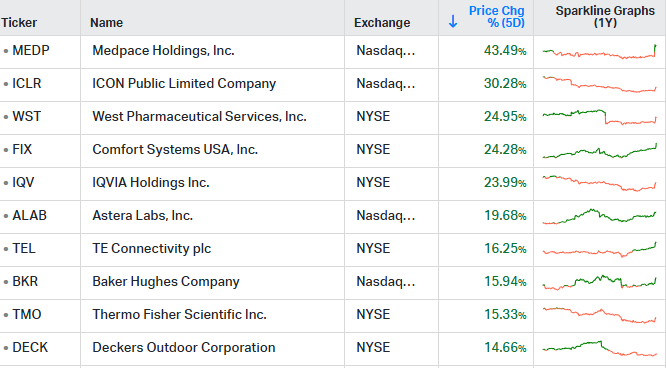The width and height of the screenshot is (666, 368).
Task: Open Comfort Systems USA sparkline graph
Action: [x=600, y=151]
